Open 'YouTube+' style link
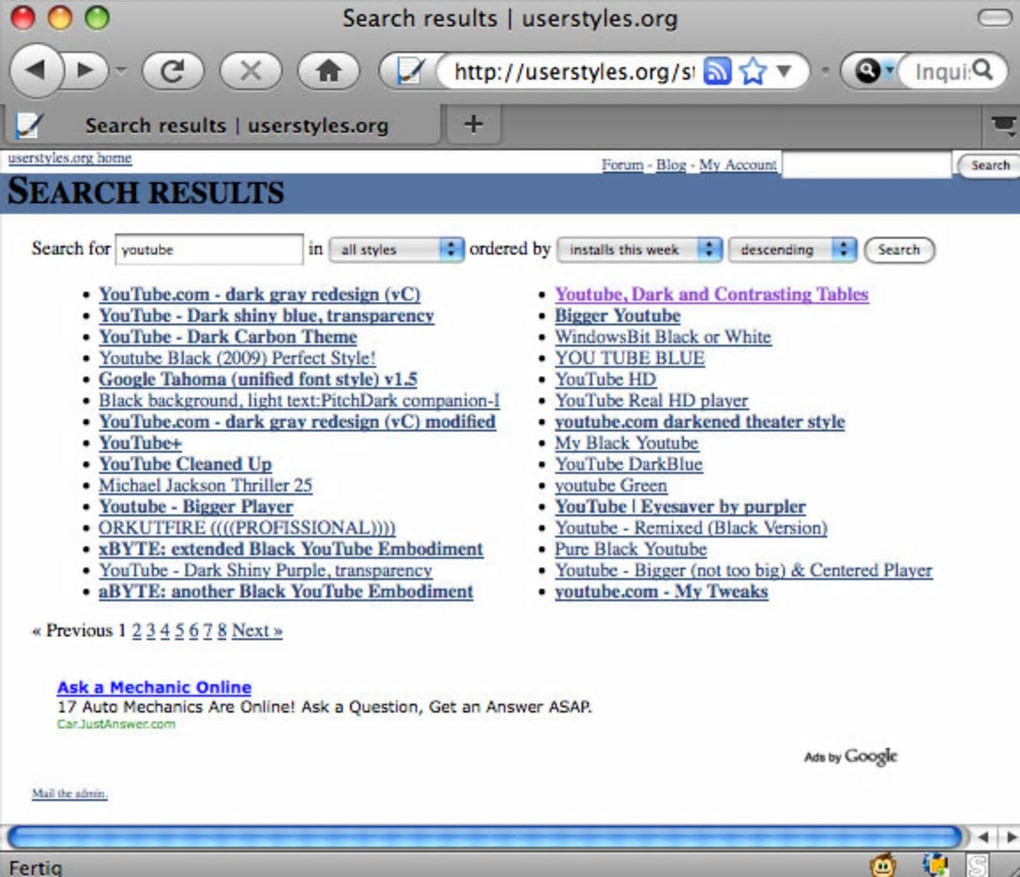The height and width of the screenshot is (877, 1020). click(x=140, y=443)
